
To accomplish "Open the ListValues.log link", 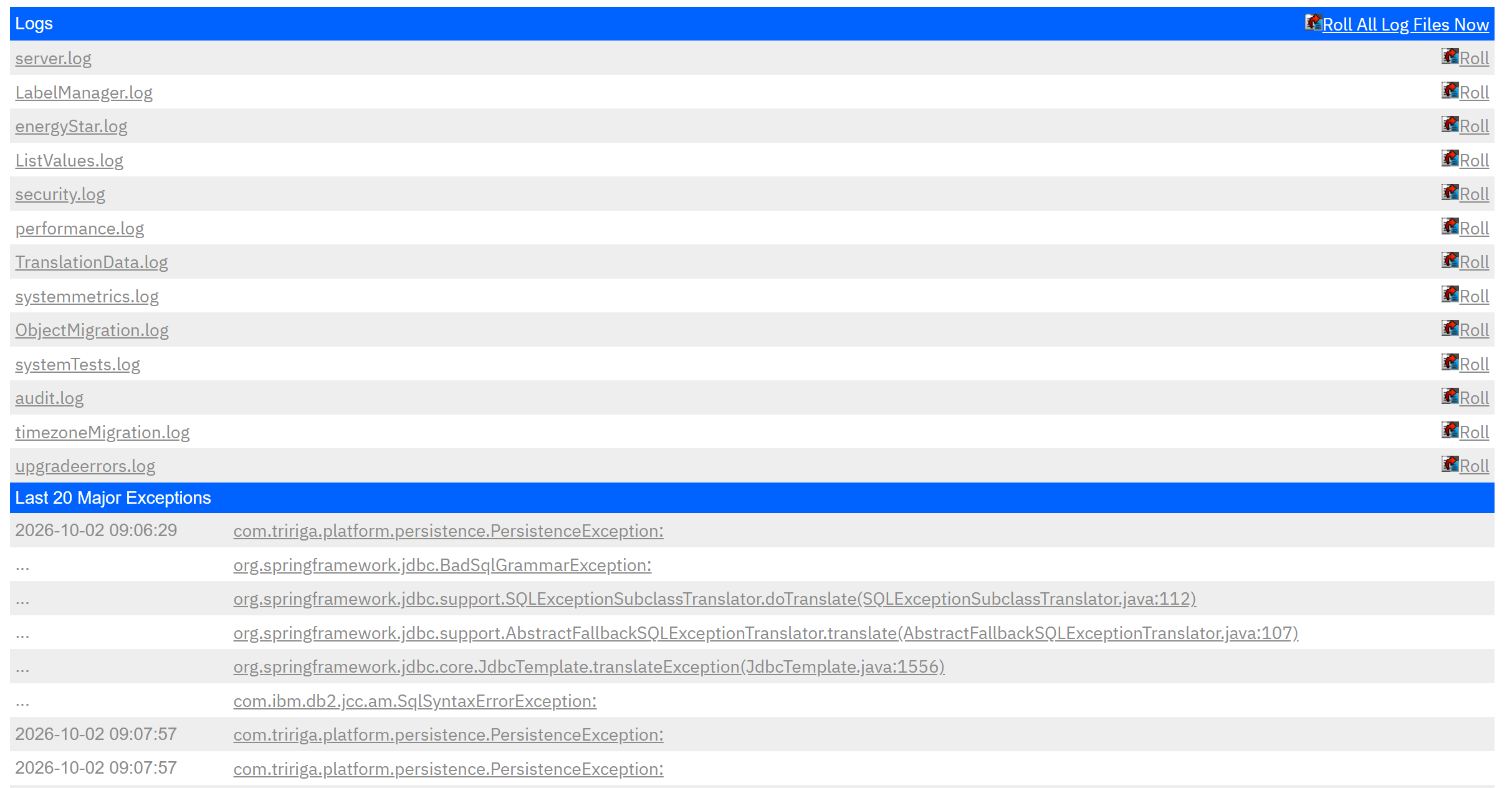I will [69, 160].
